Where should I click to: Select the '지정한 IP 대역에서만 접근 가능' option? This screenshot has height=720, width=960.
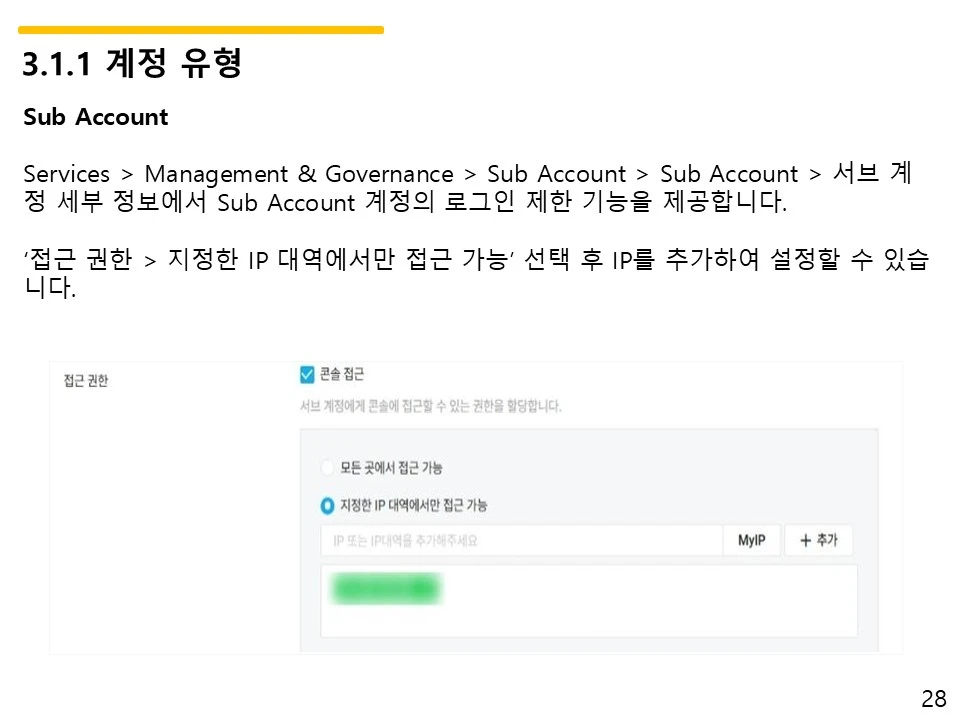click(327, 505)
